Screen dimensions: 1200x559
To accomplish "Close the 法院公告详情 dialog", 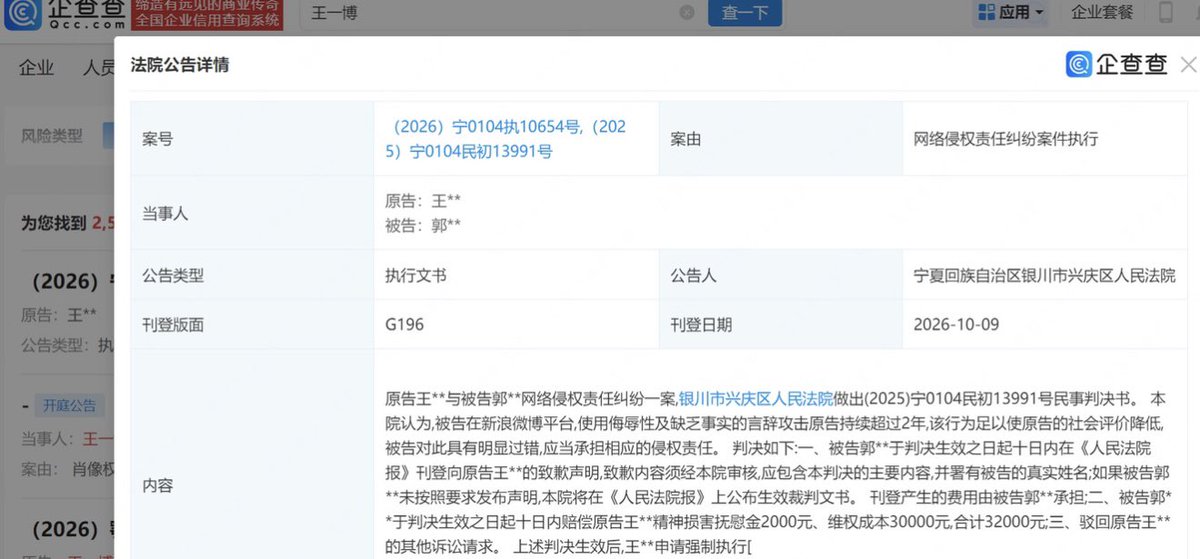I will pos(1188,65).
